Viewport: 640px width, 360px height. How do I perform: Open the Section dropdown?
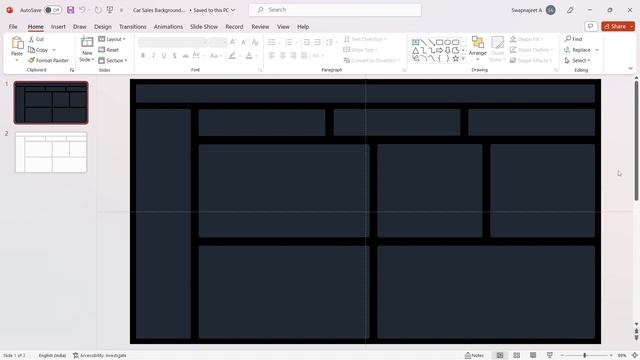(113, 60)
